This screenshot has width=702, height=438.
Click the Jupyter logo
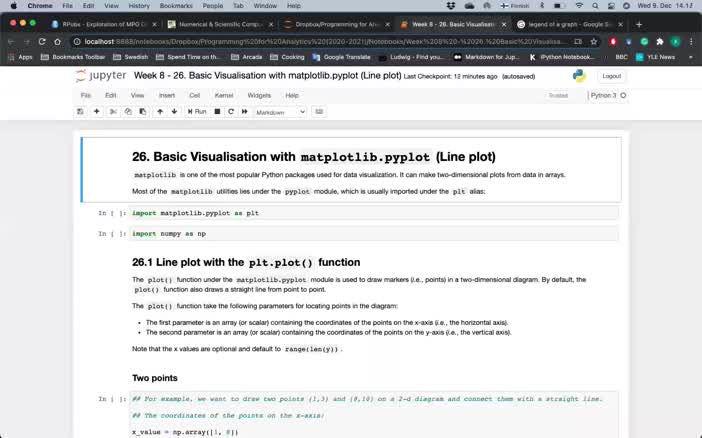[x=100, y=76]
